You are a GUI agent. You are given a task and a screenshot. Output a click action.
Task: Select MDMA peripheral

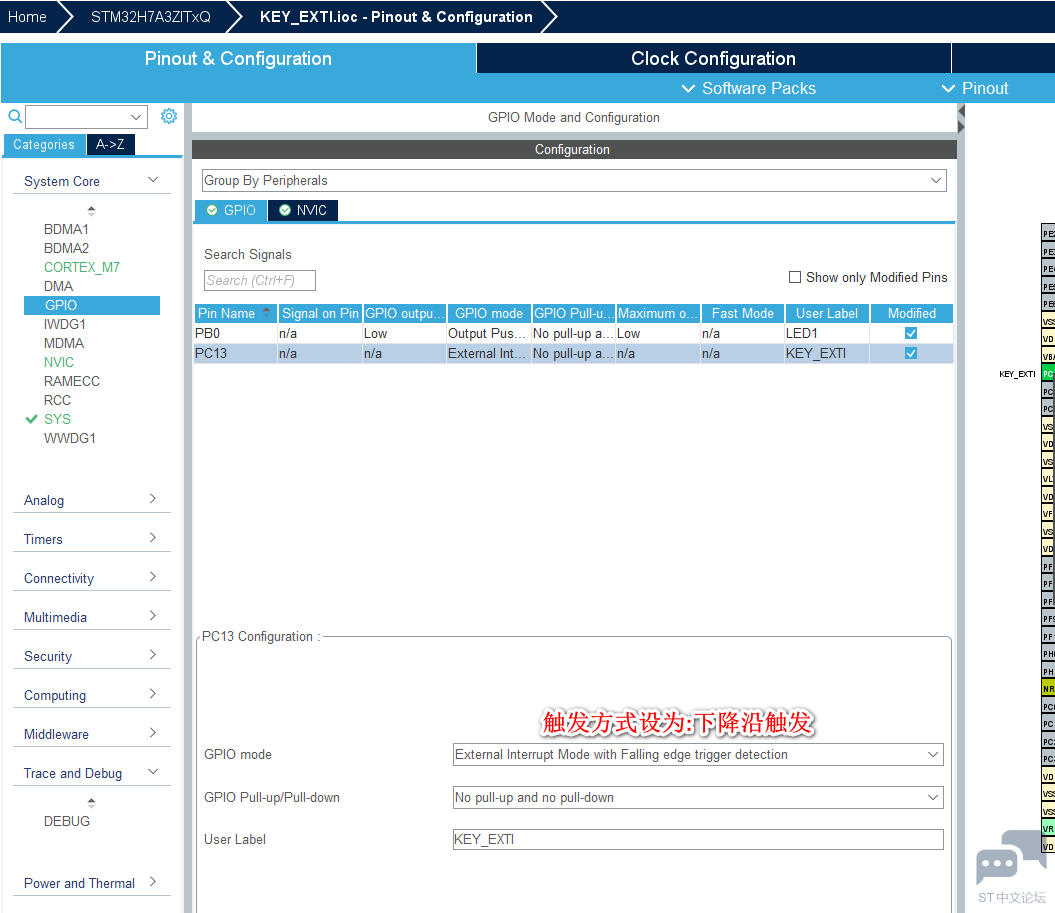64,343
